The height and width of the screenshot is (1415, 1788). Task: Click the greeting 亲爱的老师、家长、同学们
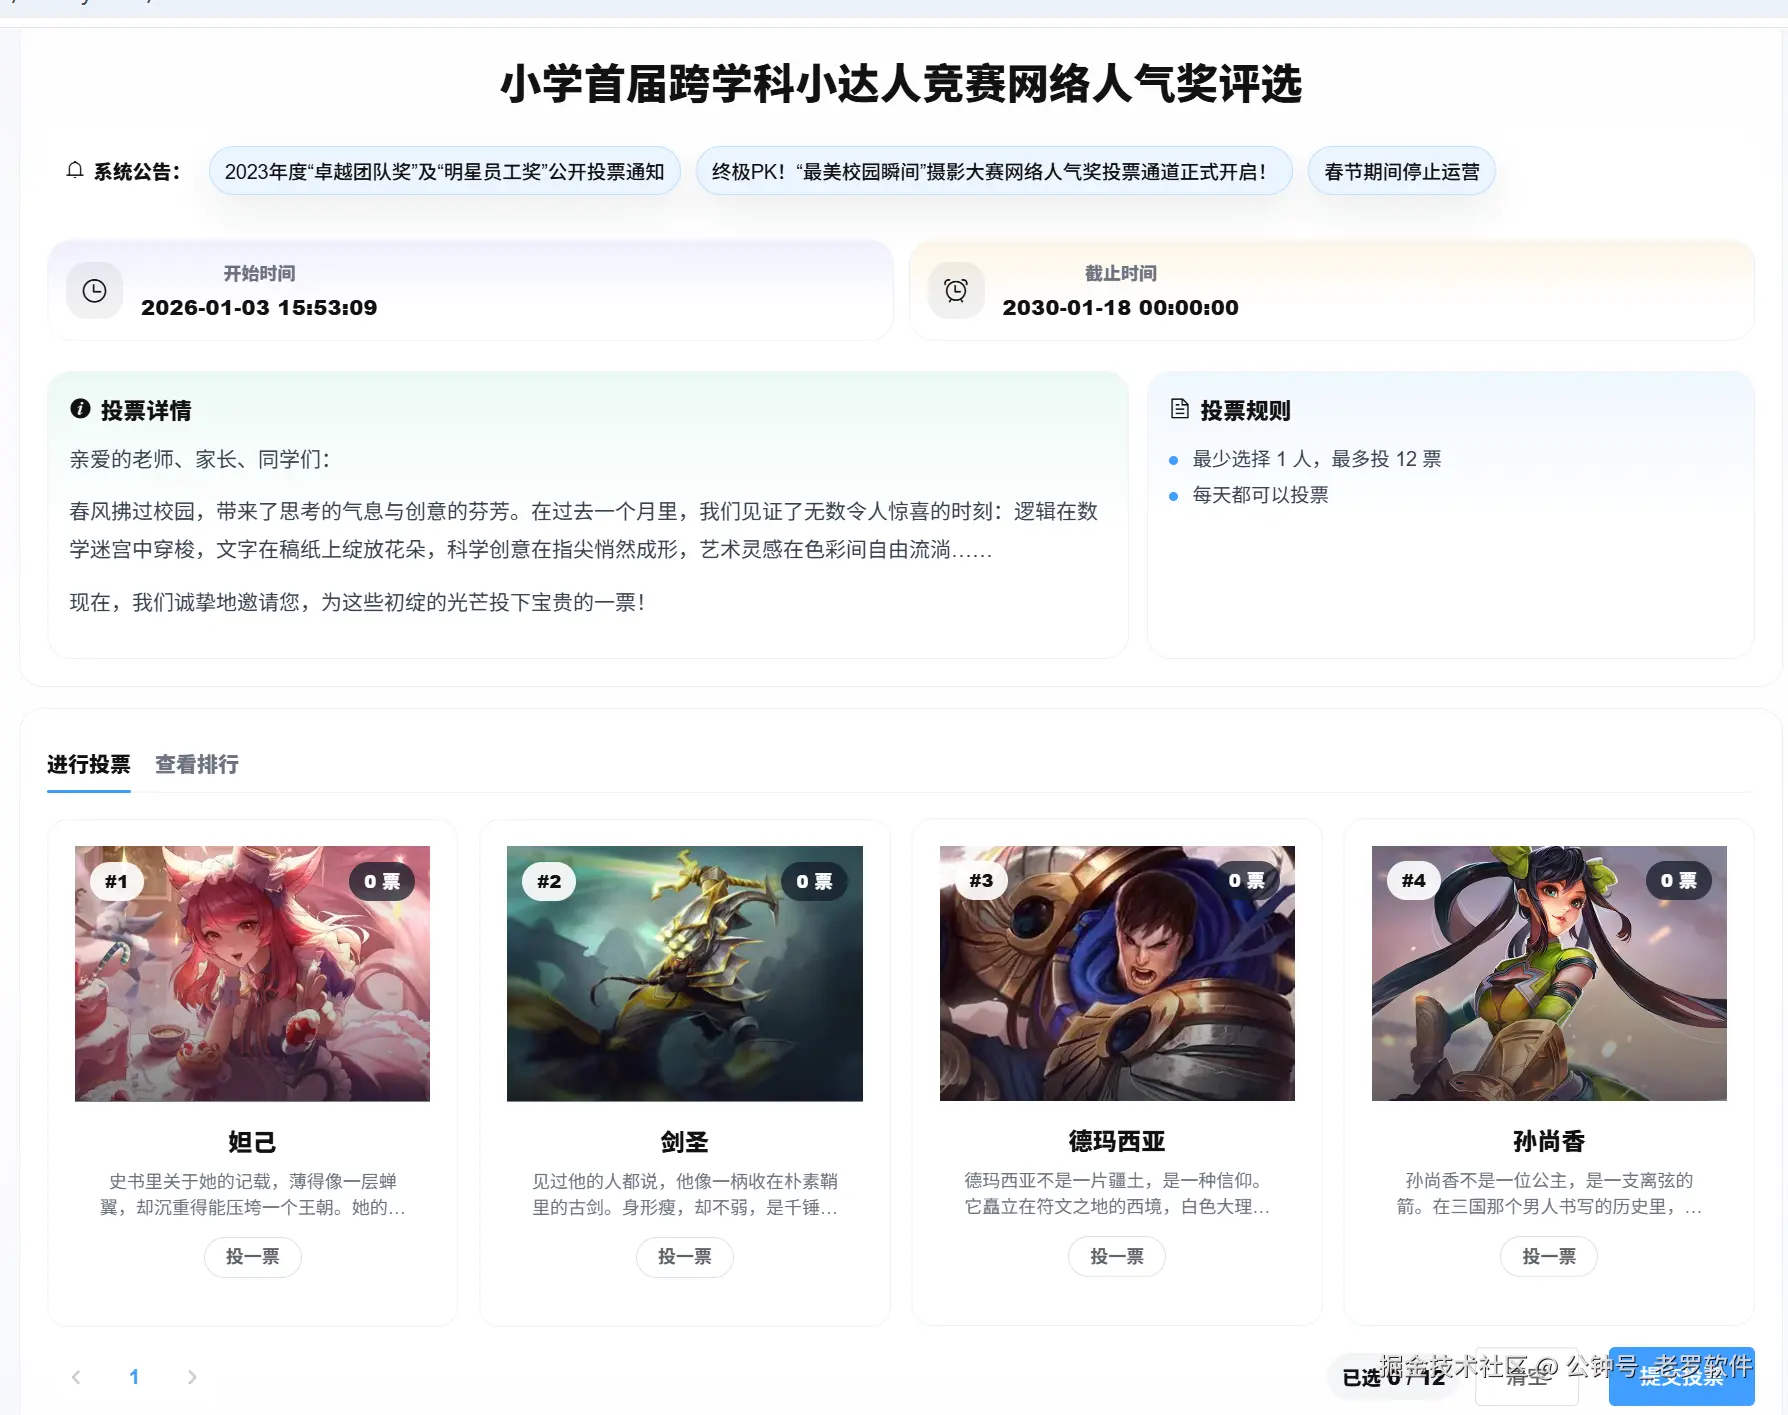pos(200,459)
